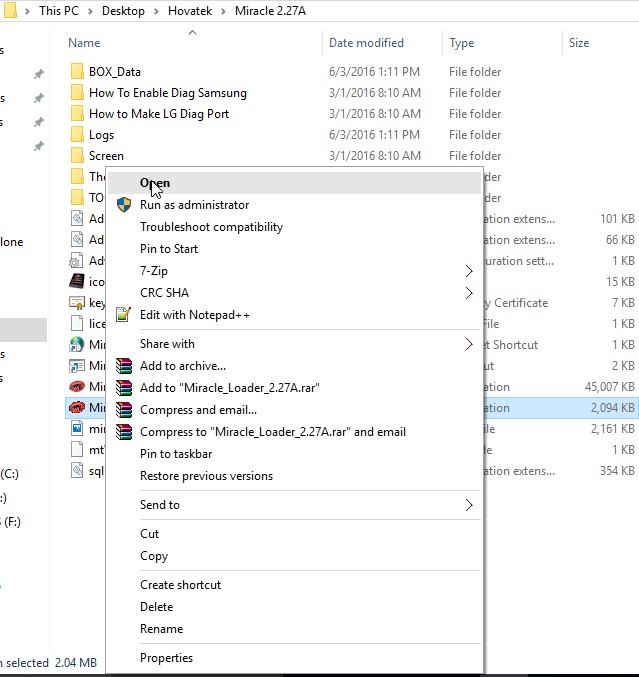Select the 354 KB sql extension file icon
Screen dimensions: 639x677
[x=77, y=471]
